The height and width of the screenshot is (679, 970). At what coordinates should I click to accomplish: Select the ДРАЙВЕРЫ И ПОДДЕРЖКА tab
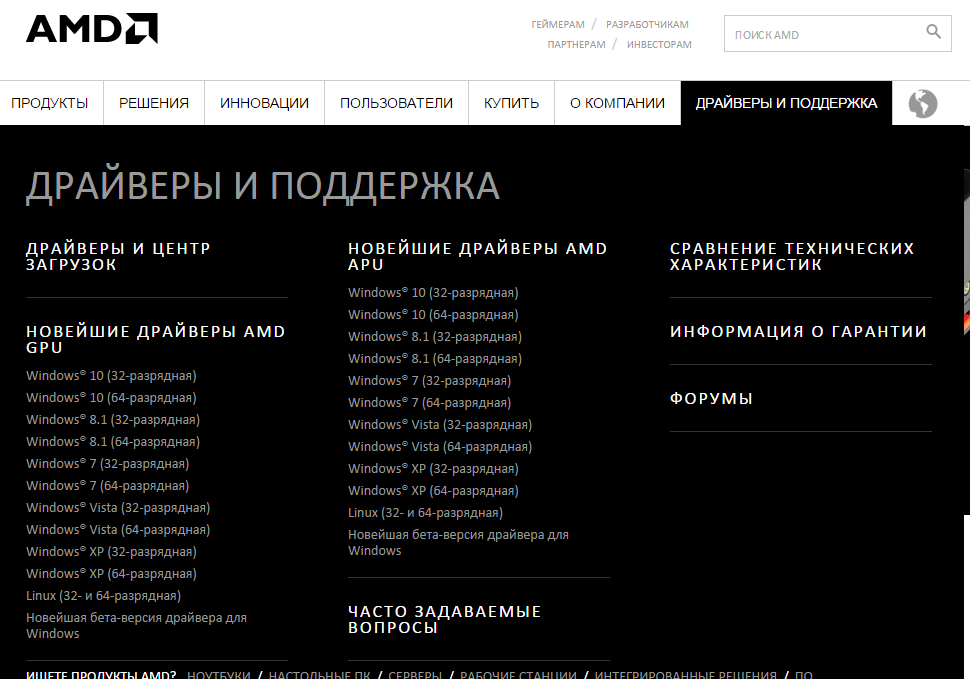pyautogui.click(x=786, y=103)
